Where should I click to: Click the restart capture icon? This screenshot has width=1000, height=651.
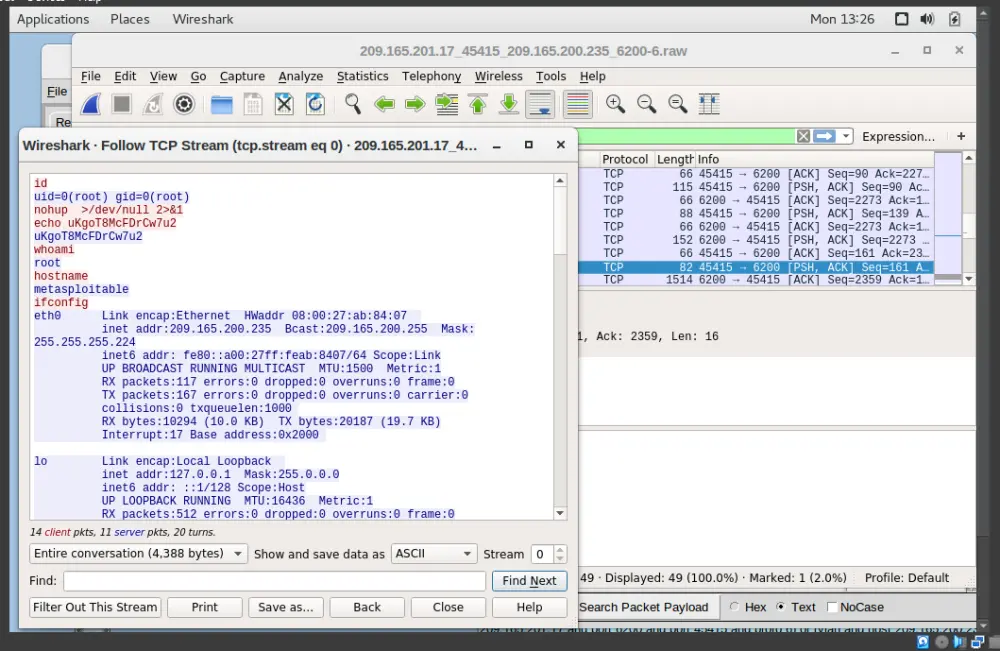point(152,103)
